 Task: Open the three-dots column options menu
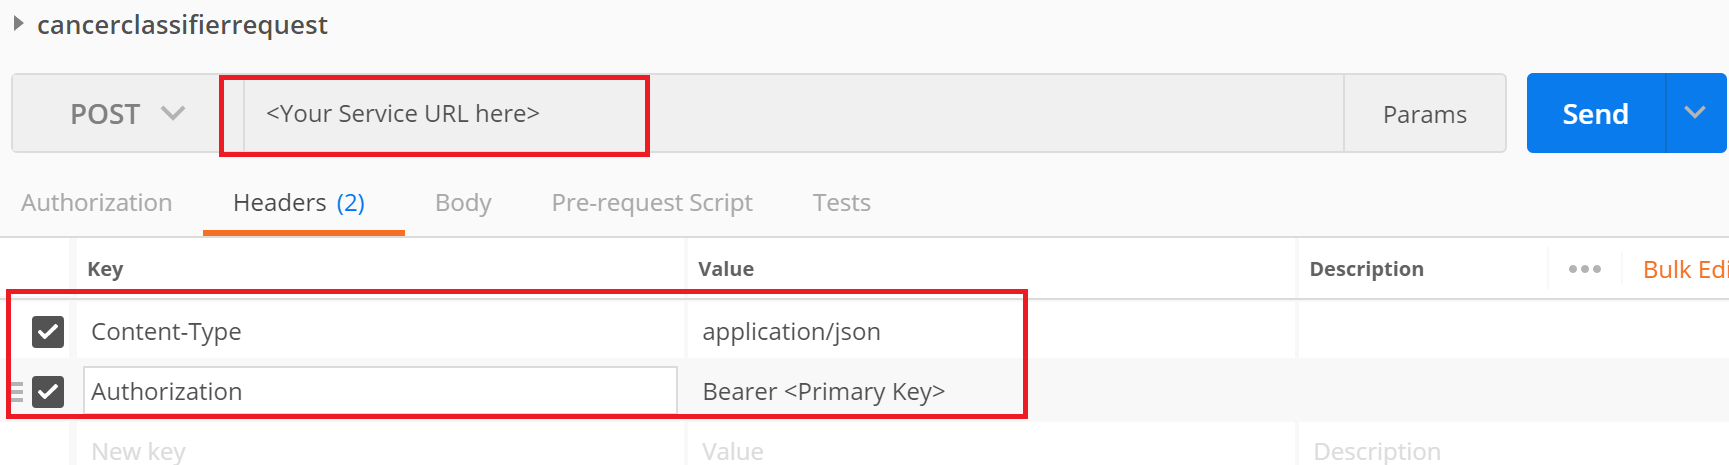click(x=1585, y=269)
